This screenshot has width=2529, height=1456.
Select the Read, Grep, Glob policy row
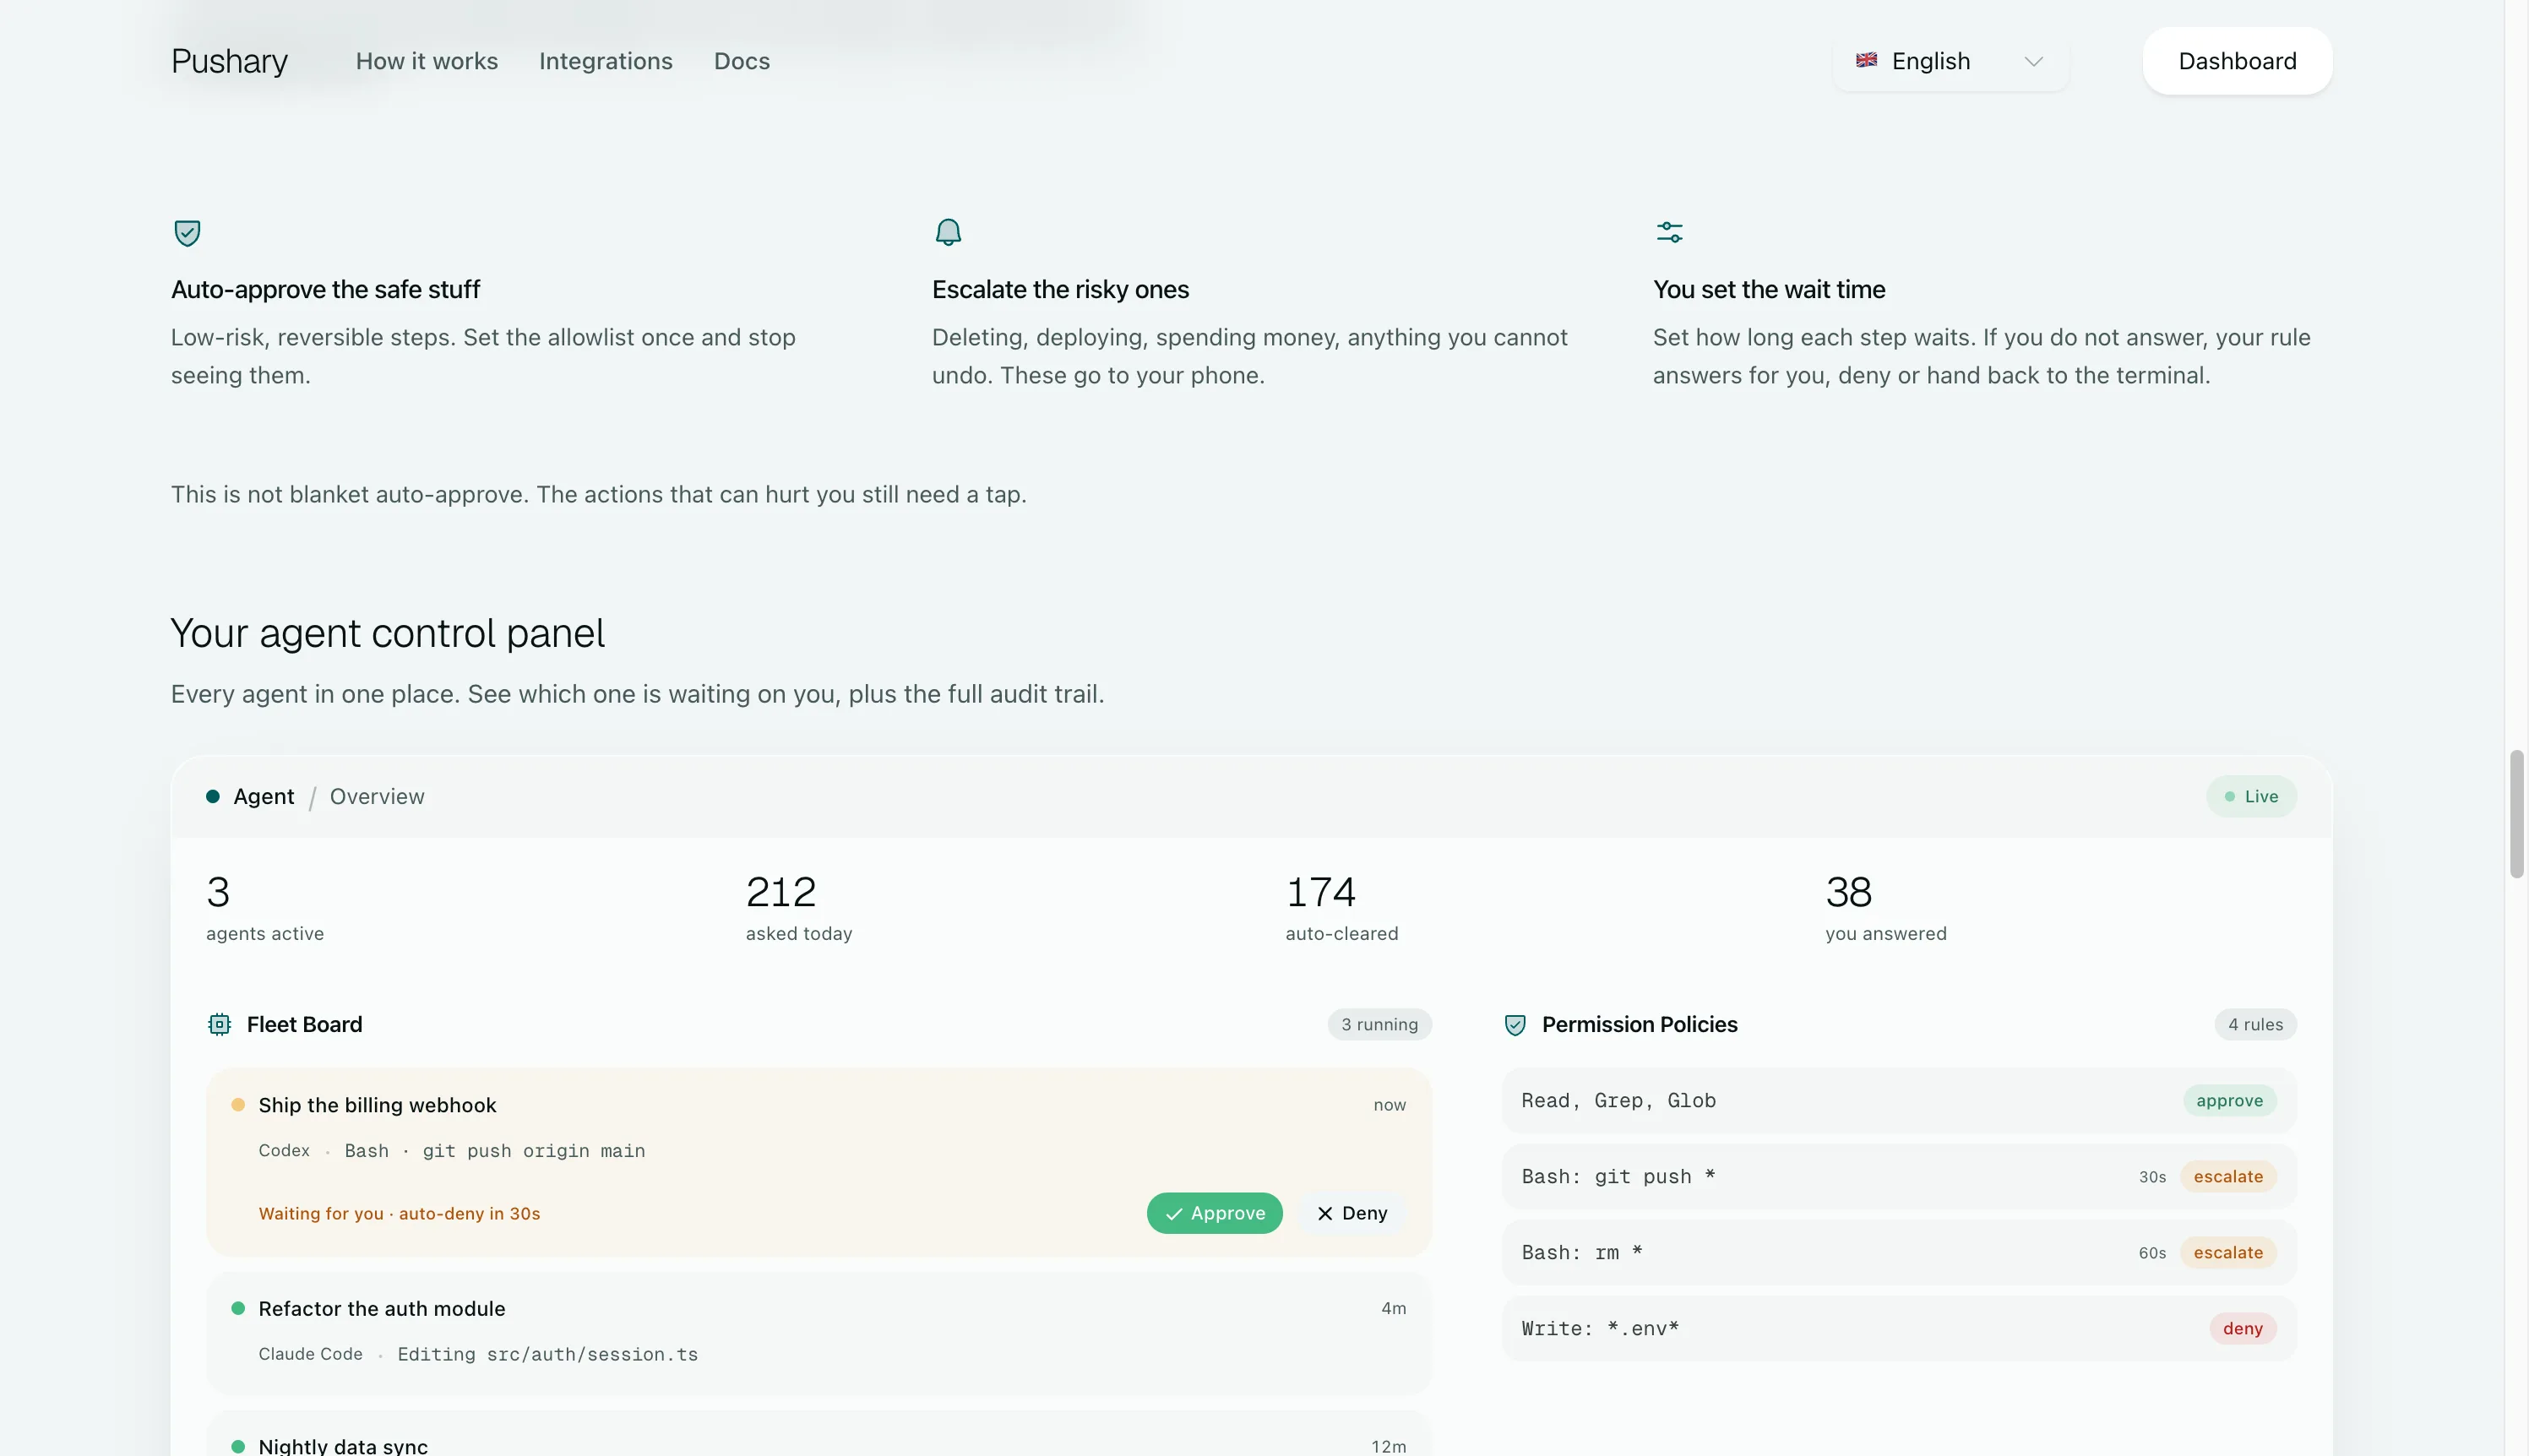[1899, 1101]
